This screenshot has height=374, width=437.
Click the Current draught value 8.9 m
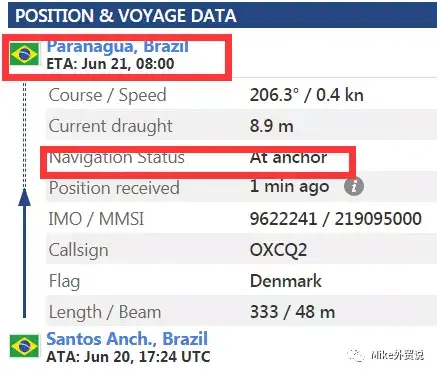click(272, 126)
